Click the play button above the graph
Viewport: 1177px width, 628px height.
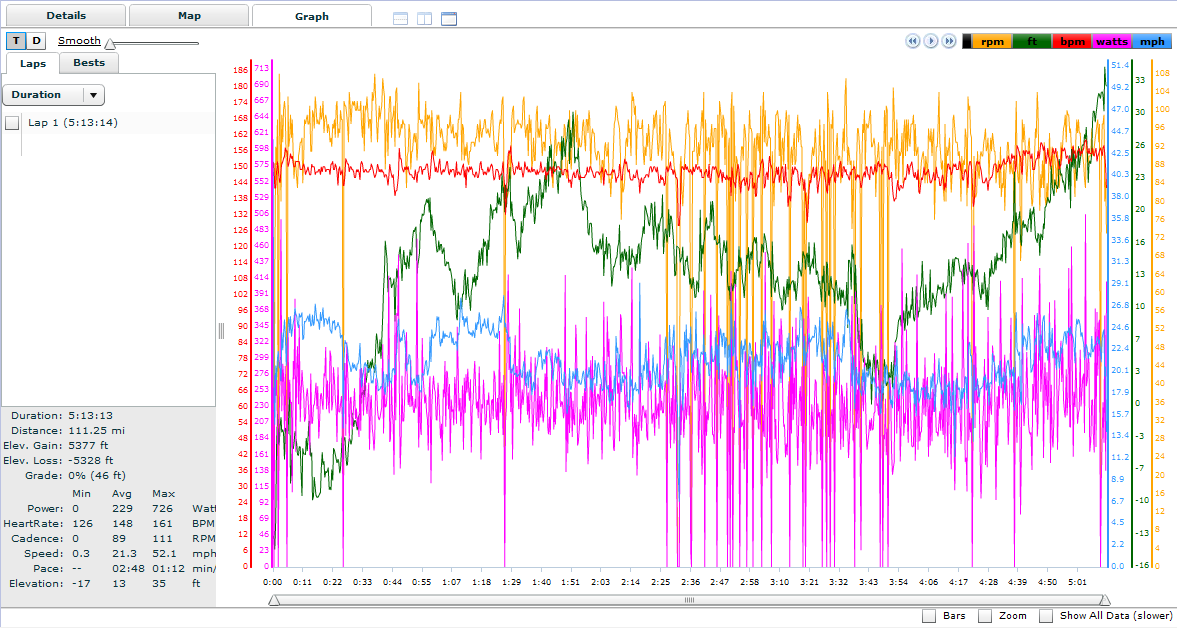(931, 41)
